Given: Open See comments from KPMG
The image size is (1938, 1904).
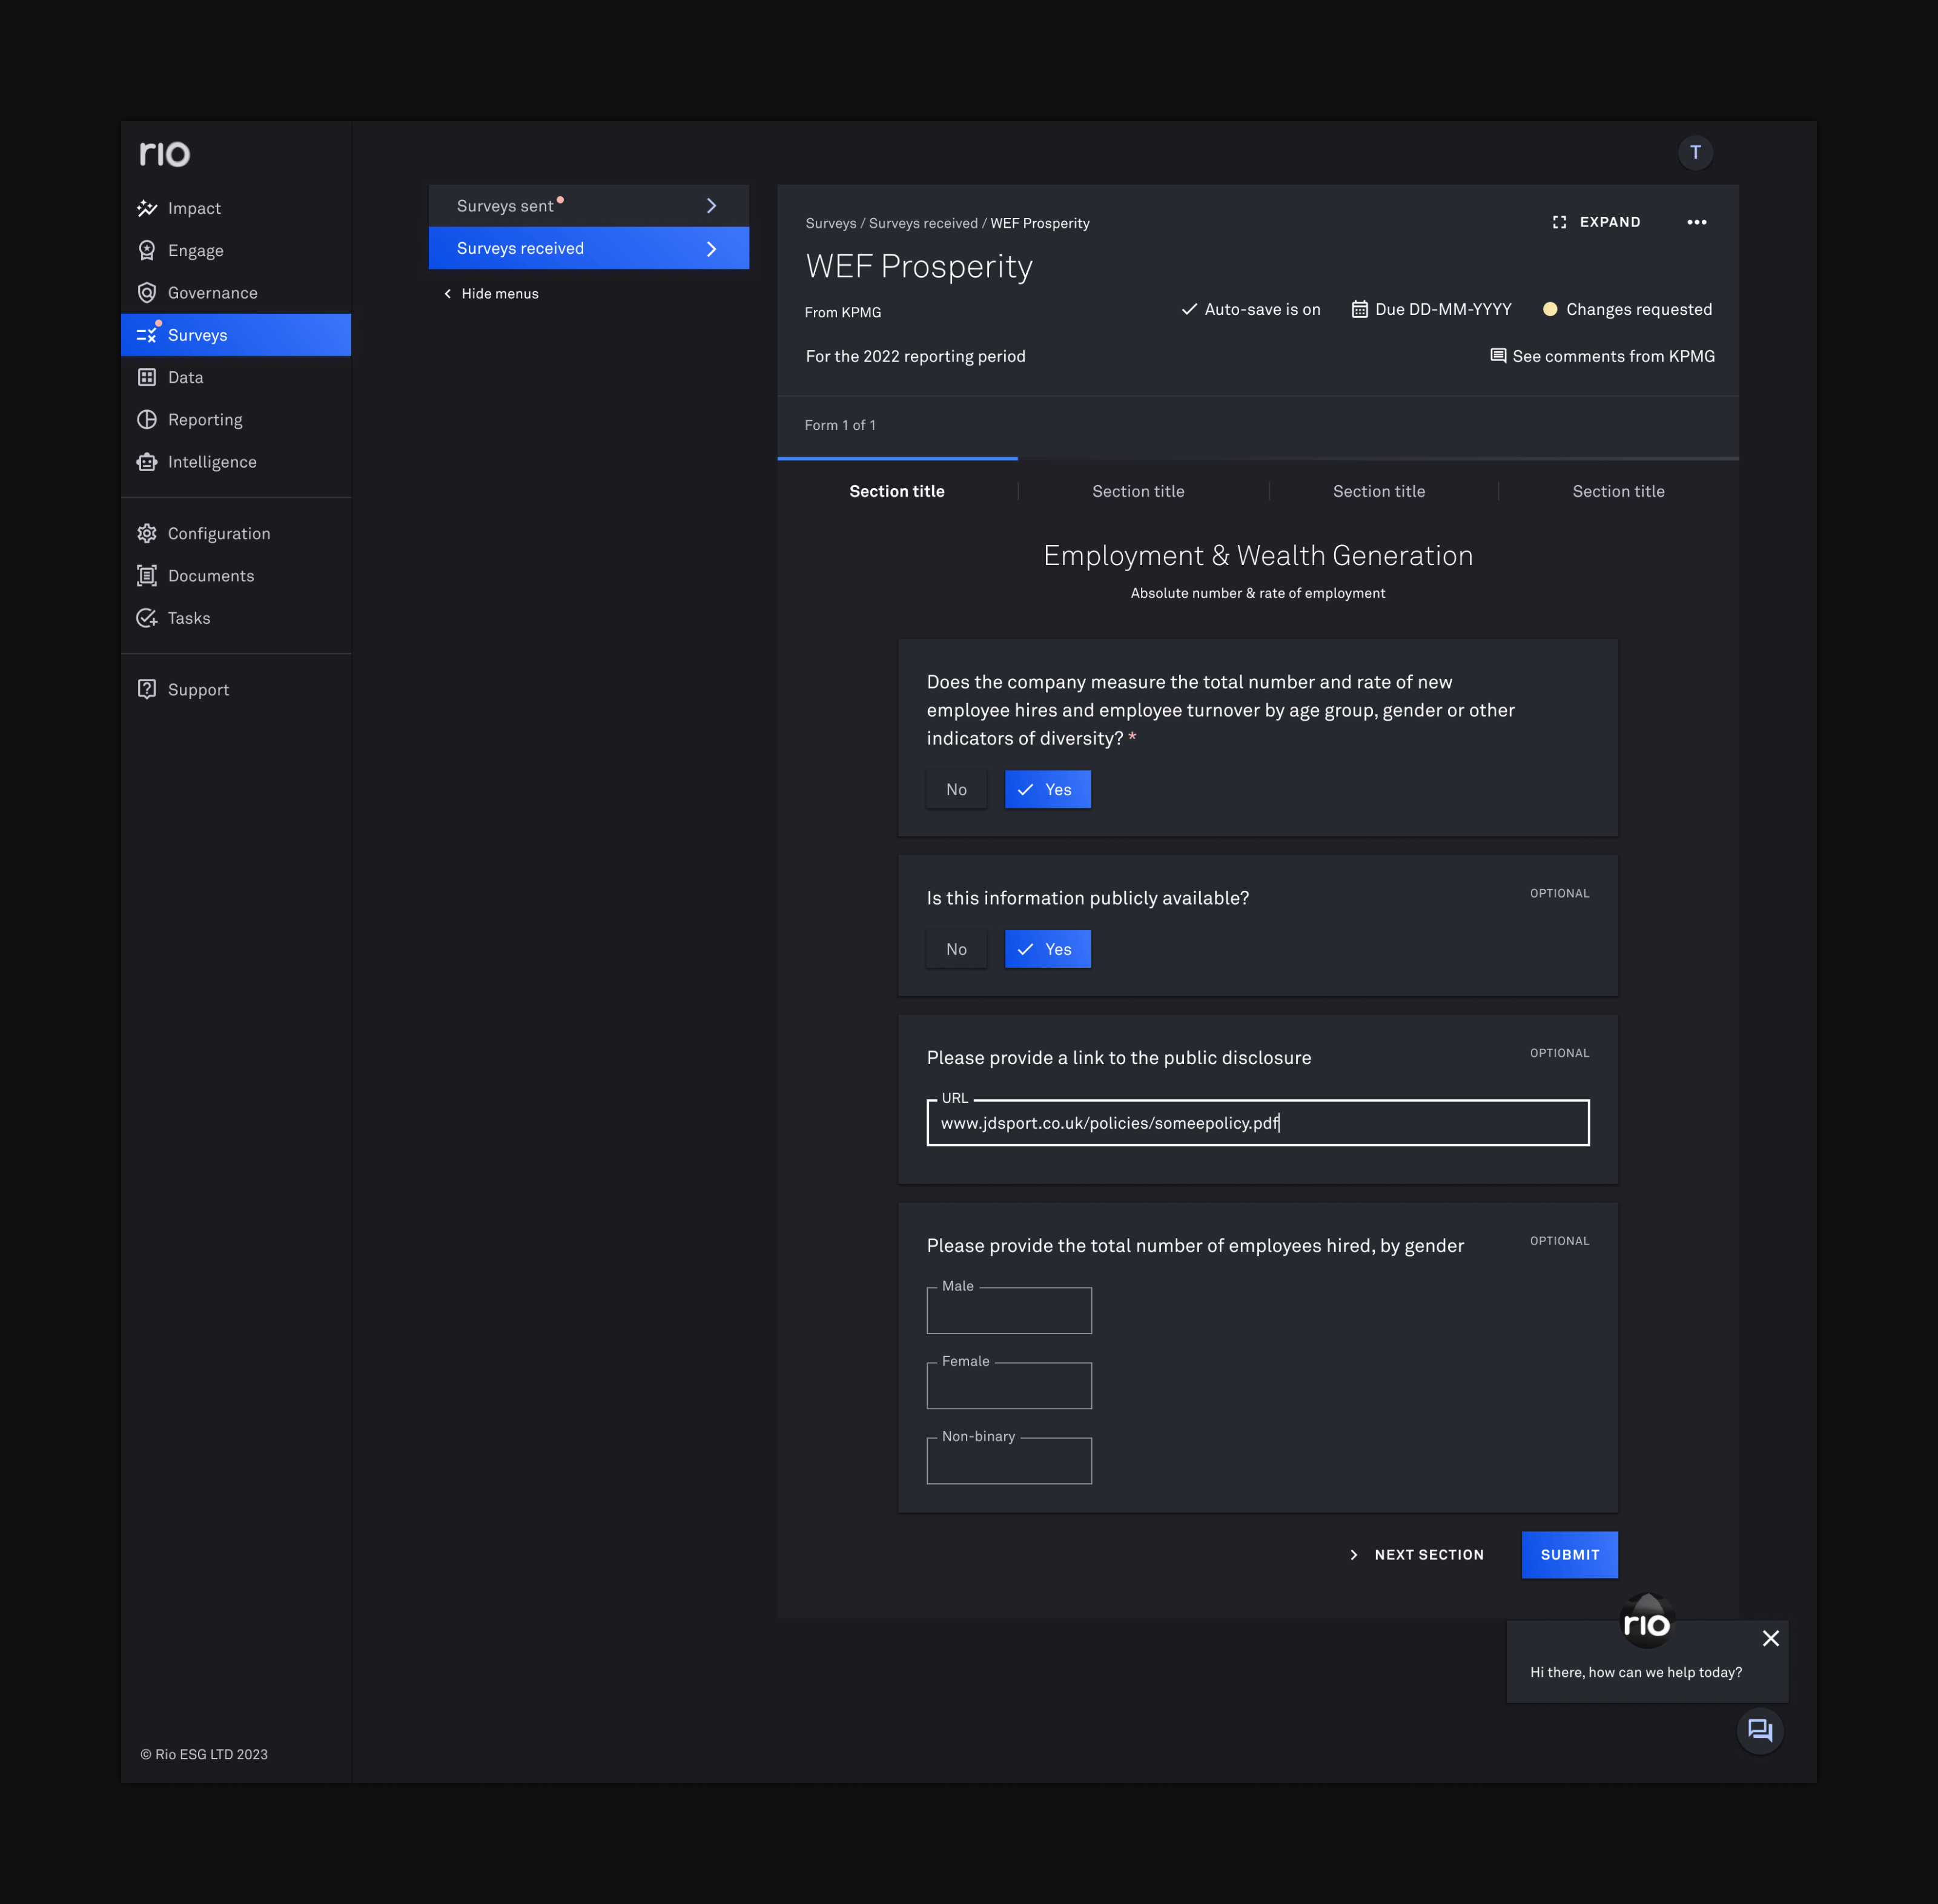Looking at the screenshot, I should coord(1602,356).
